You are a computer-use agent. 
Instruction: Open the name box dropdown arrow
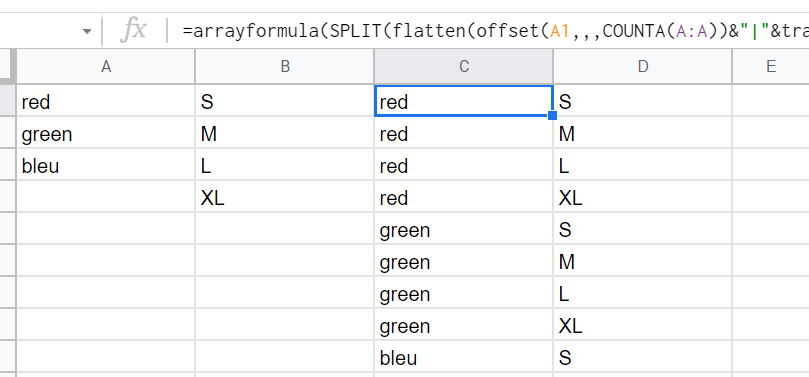point(87,31)
